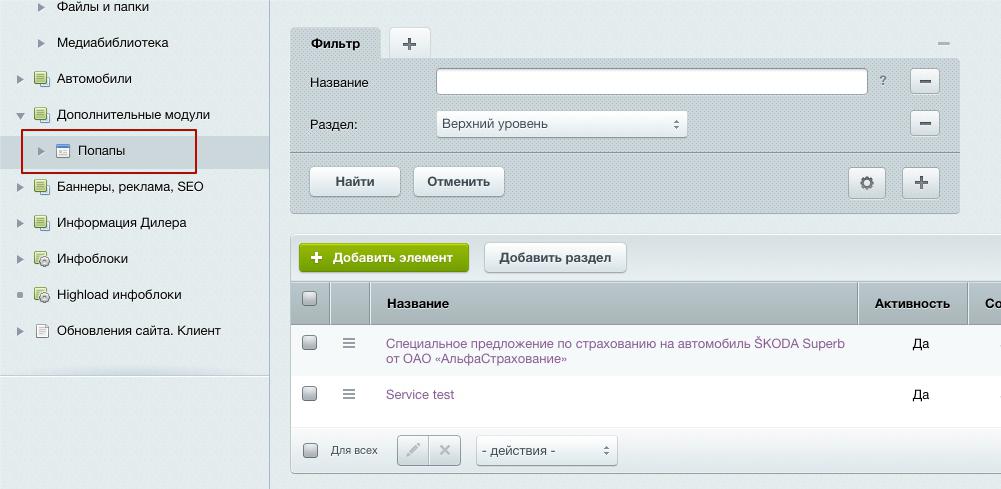Expand the Информация Дилера node
The height and width of the screenshot is (489, 1001).
20,223
